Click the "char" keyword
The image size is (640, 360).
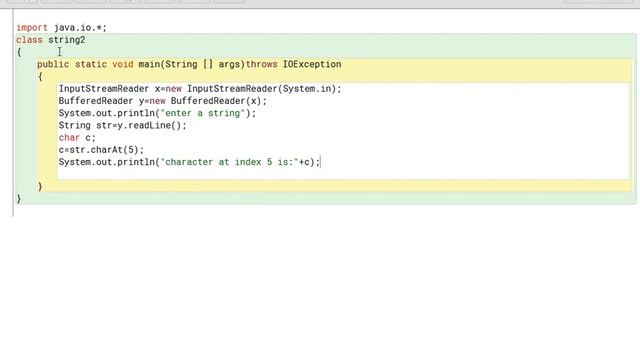69,138
